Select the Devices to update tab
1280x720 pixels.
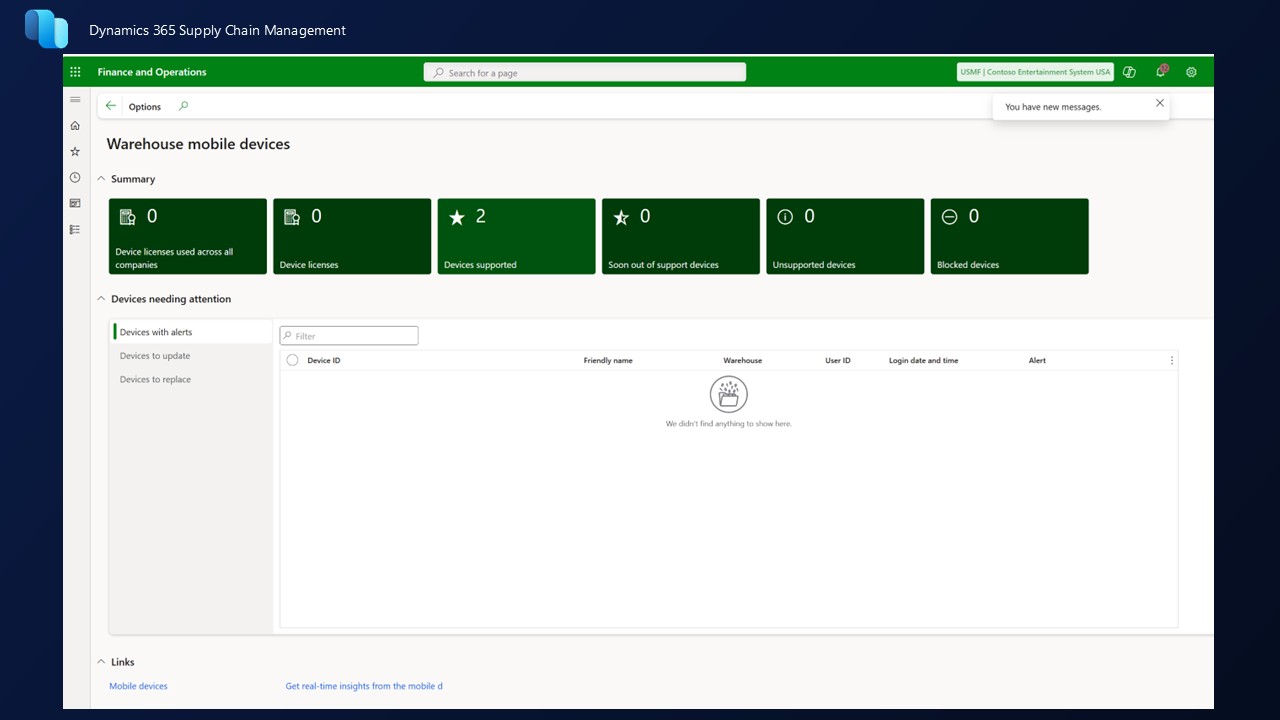pyautogui.click(x=191, y=356)
